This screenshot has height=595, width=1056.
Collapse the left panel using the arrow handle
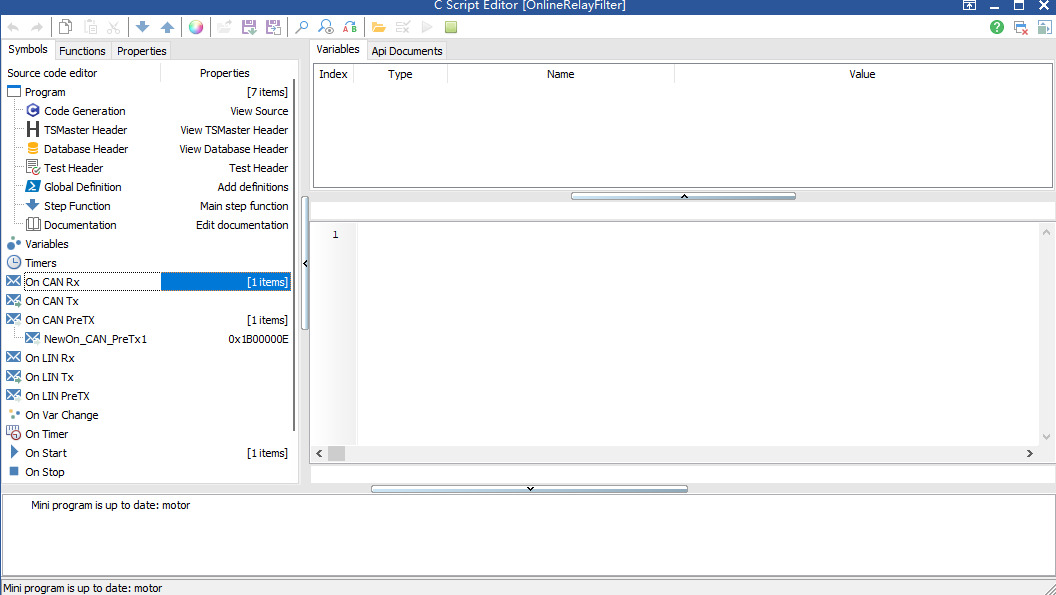(x=305, y=263)
